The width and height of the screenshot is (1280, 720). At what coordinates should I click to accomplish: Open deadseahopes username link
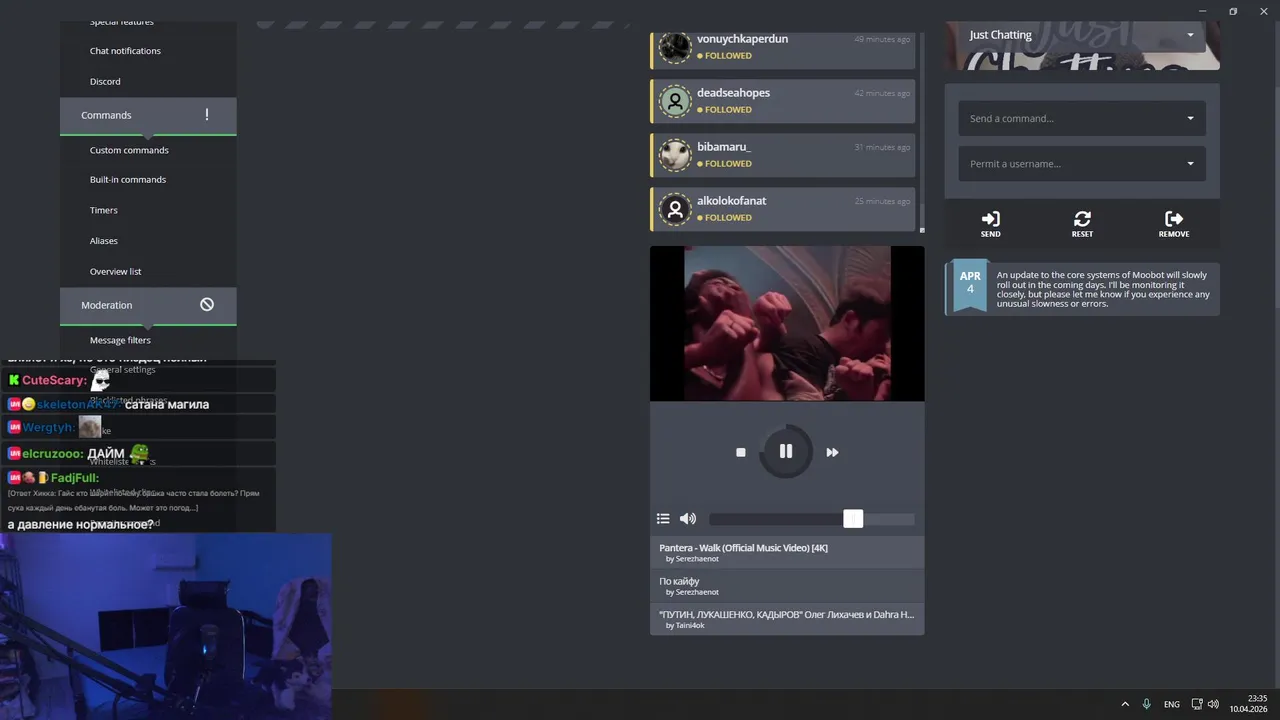(x=733, y=93)
